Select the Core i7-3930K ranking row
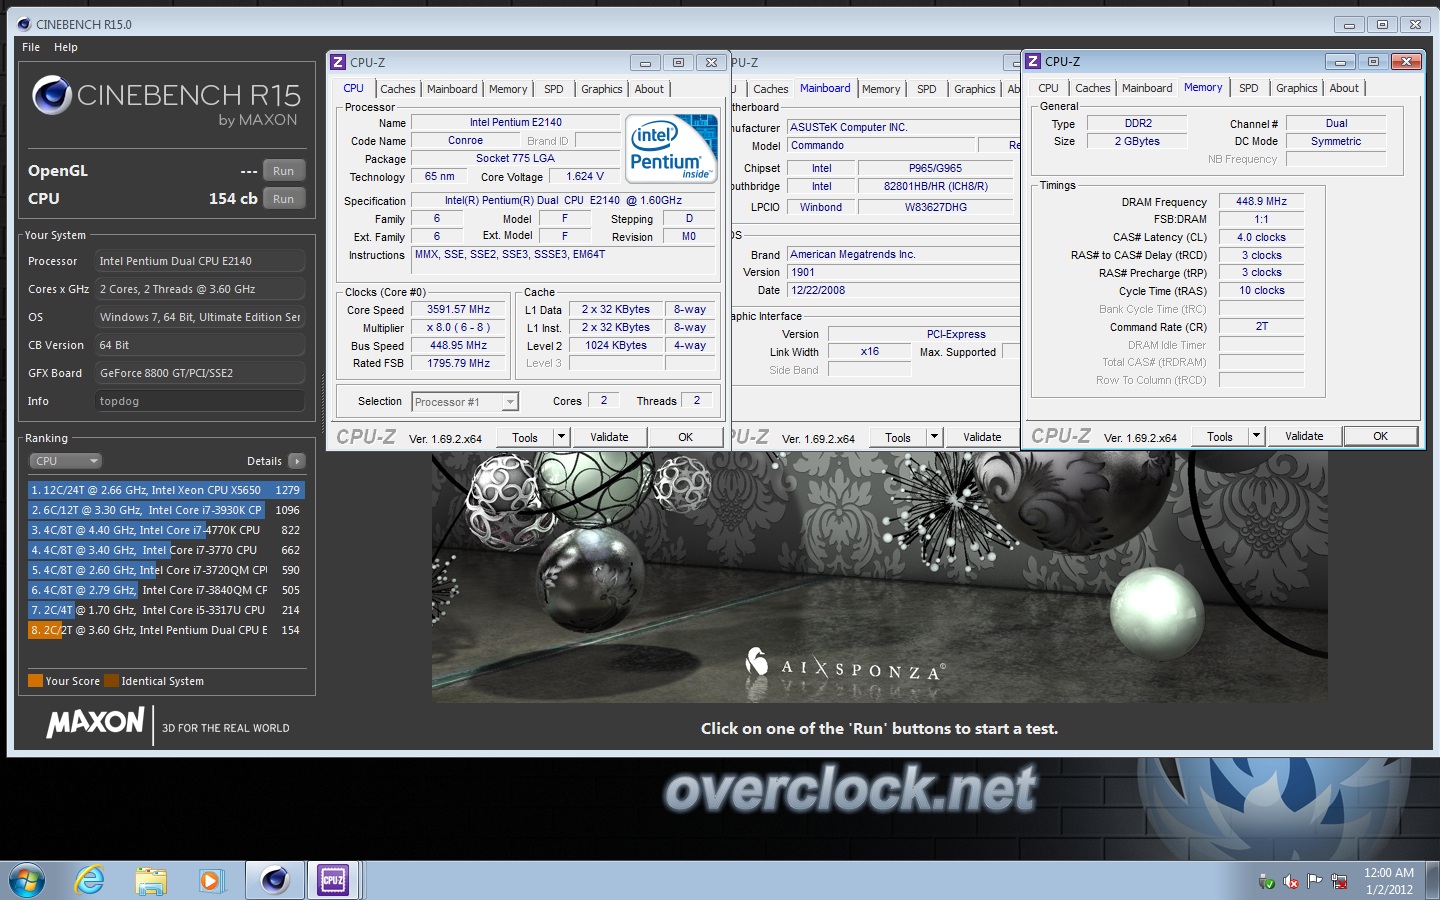 coord(166,510)
